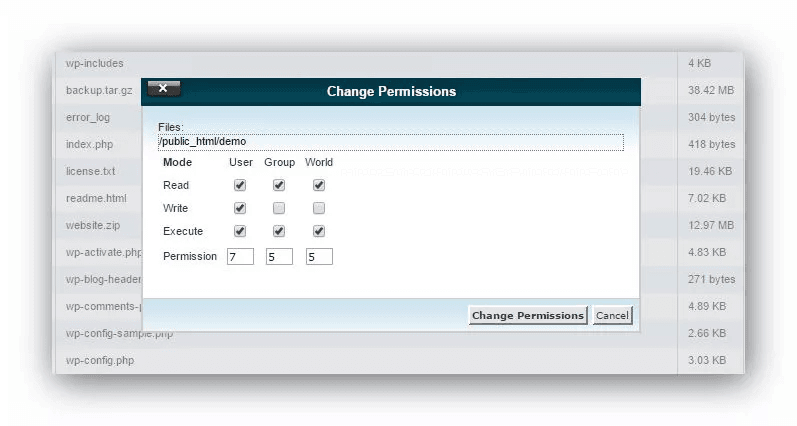The image size is (797, 426).
Task: Click the User permission number field
Action: [240, 257]
